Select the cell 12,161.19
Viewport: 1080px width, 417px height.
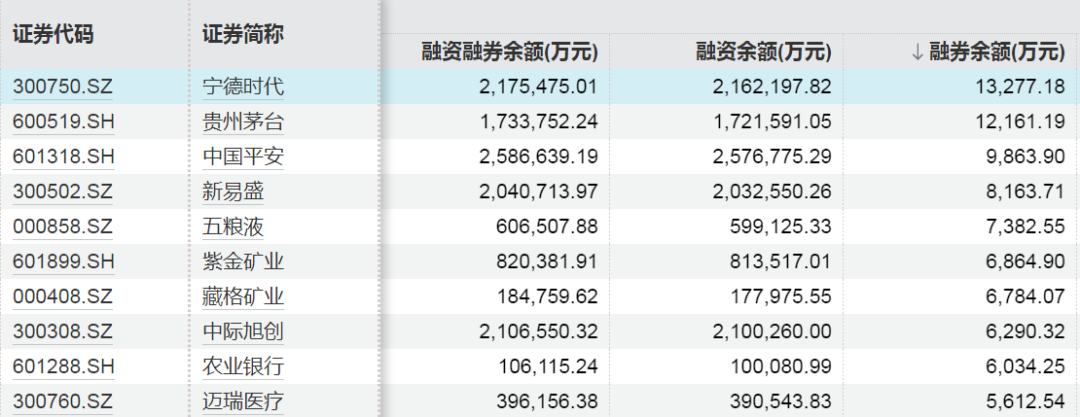(x=1022, y=122)
